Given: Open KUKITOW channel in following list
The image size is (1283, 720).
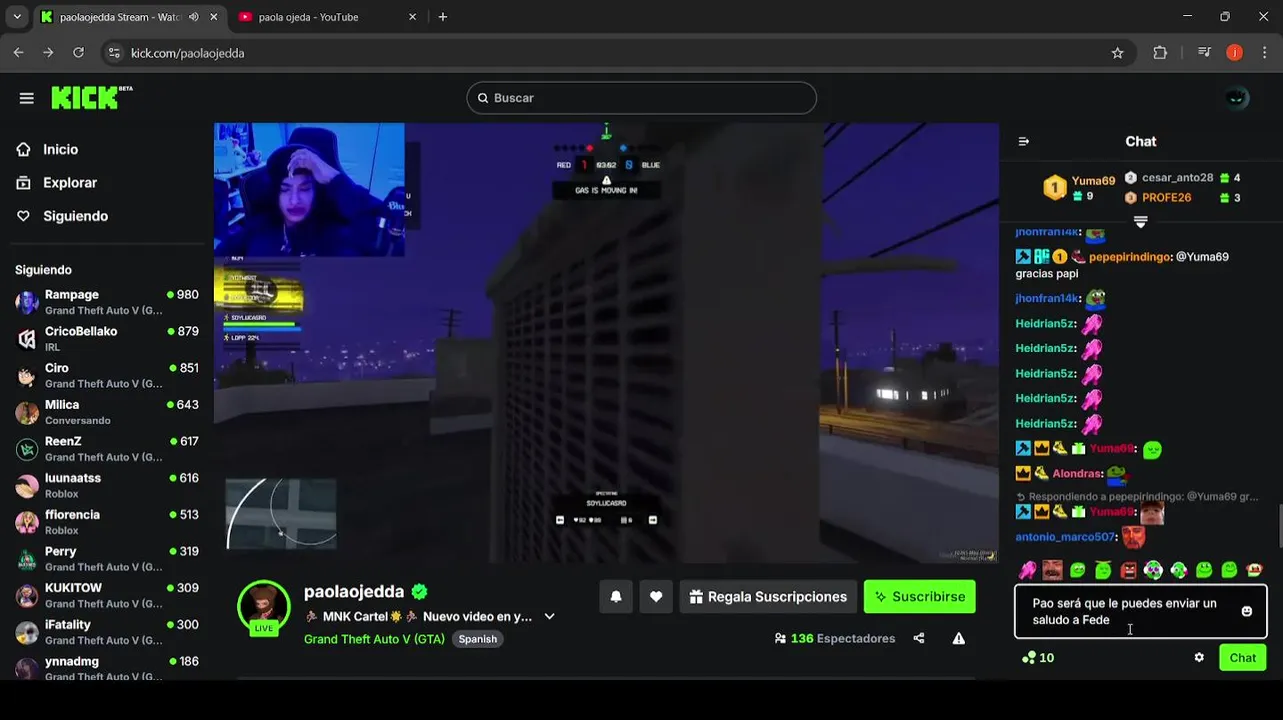Looking at the screenshot, I should pos(107,595).
